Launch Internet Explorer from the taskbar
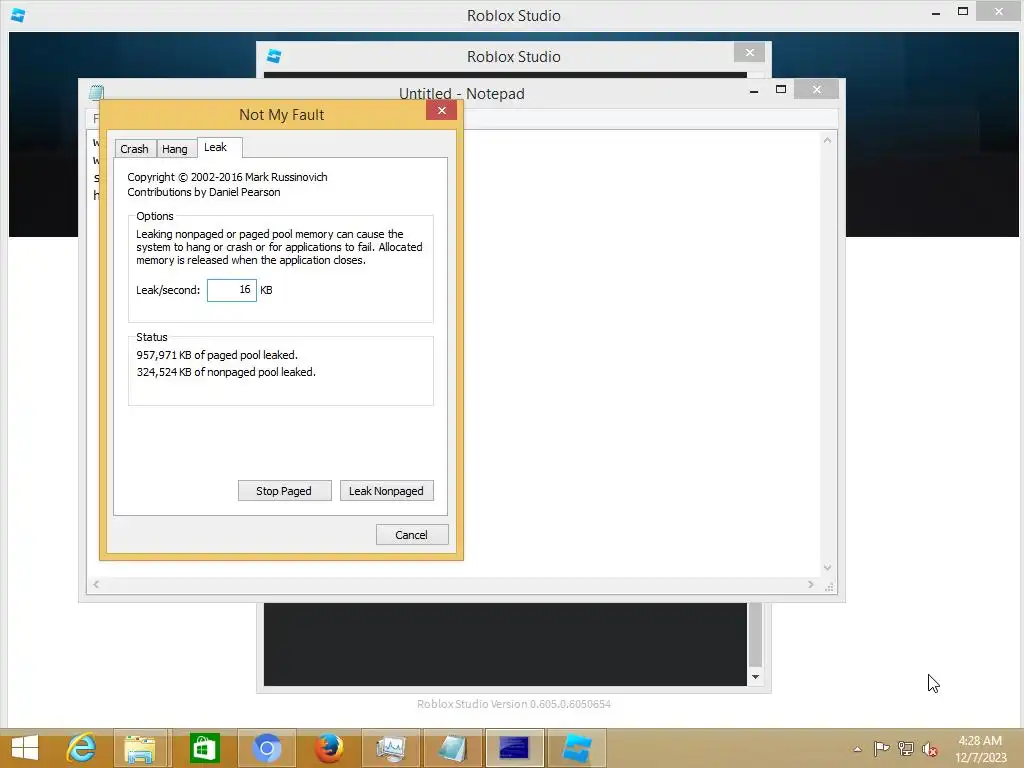The height and width of the screenshot is (768, 1024). pos(81,748)
